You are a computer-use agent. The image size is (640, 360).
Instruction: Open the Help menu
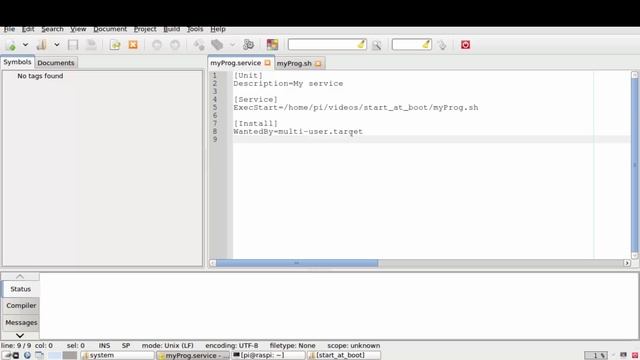tap(218, 29)
